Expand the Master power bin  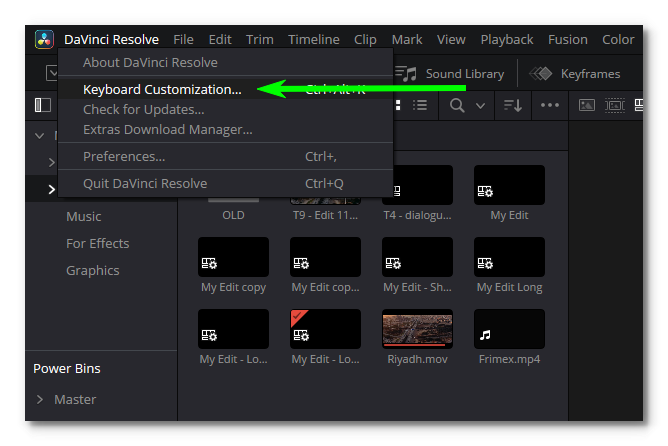[40, 400]
